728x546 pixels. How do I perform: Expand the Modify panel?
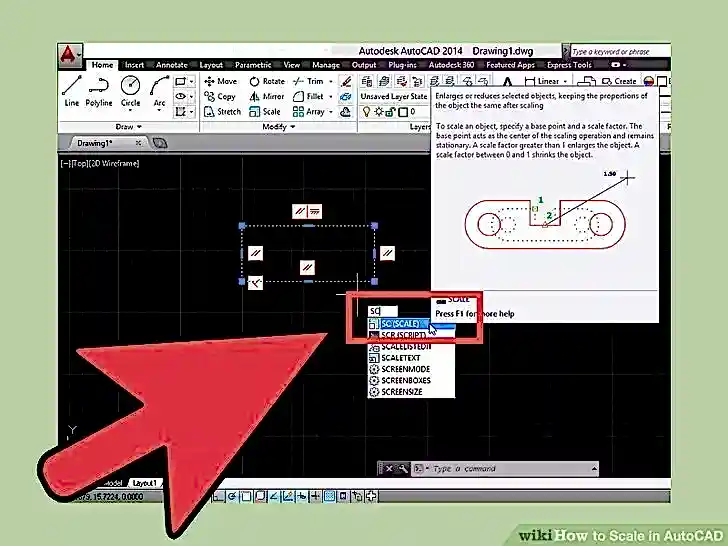click(x=279, y=126)
